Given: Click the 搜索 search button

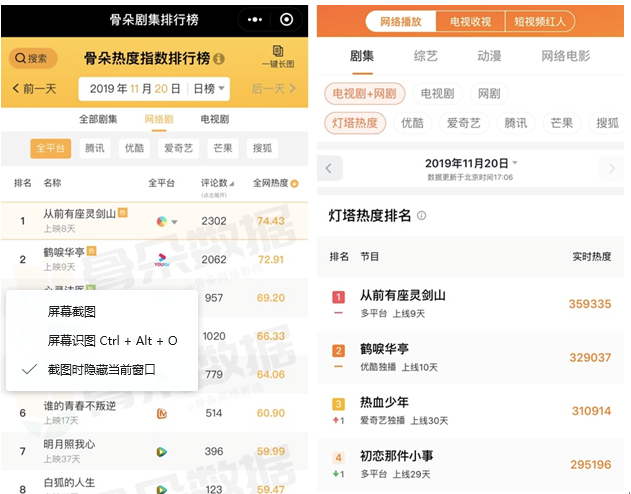Looking at the screenshot, I should pos(33,59).
